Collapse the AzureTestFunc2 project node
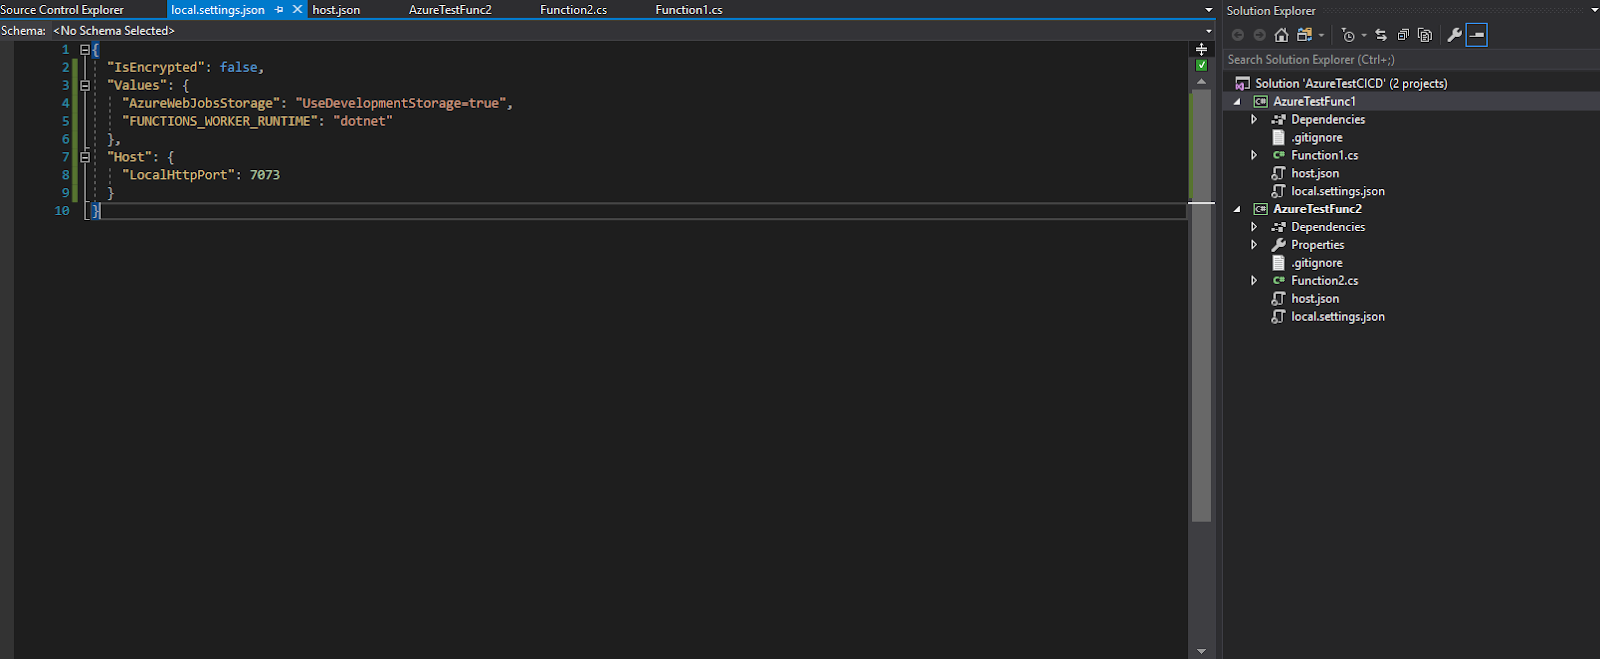The image size is (1600, 659). [x=1237, y=209]
